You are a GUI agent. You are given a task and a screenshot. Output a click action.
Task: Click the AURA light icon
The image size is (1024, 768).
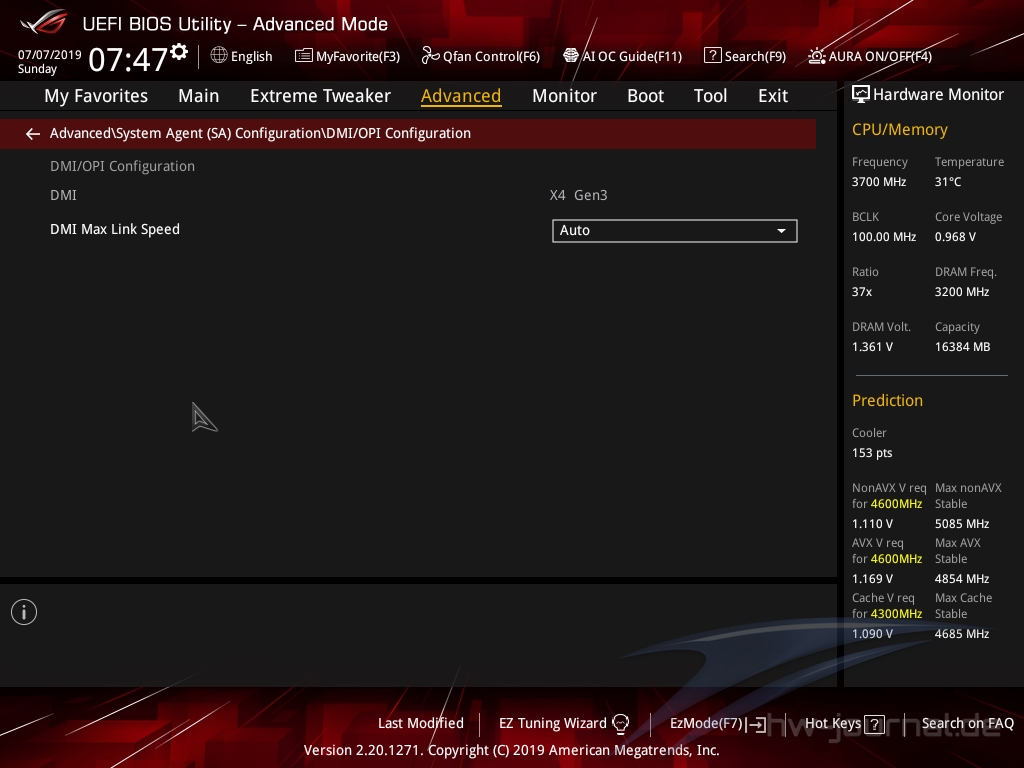(x=816, y=56)
